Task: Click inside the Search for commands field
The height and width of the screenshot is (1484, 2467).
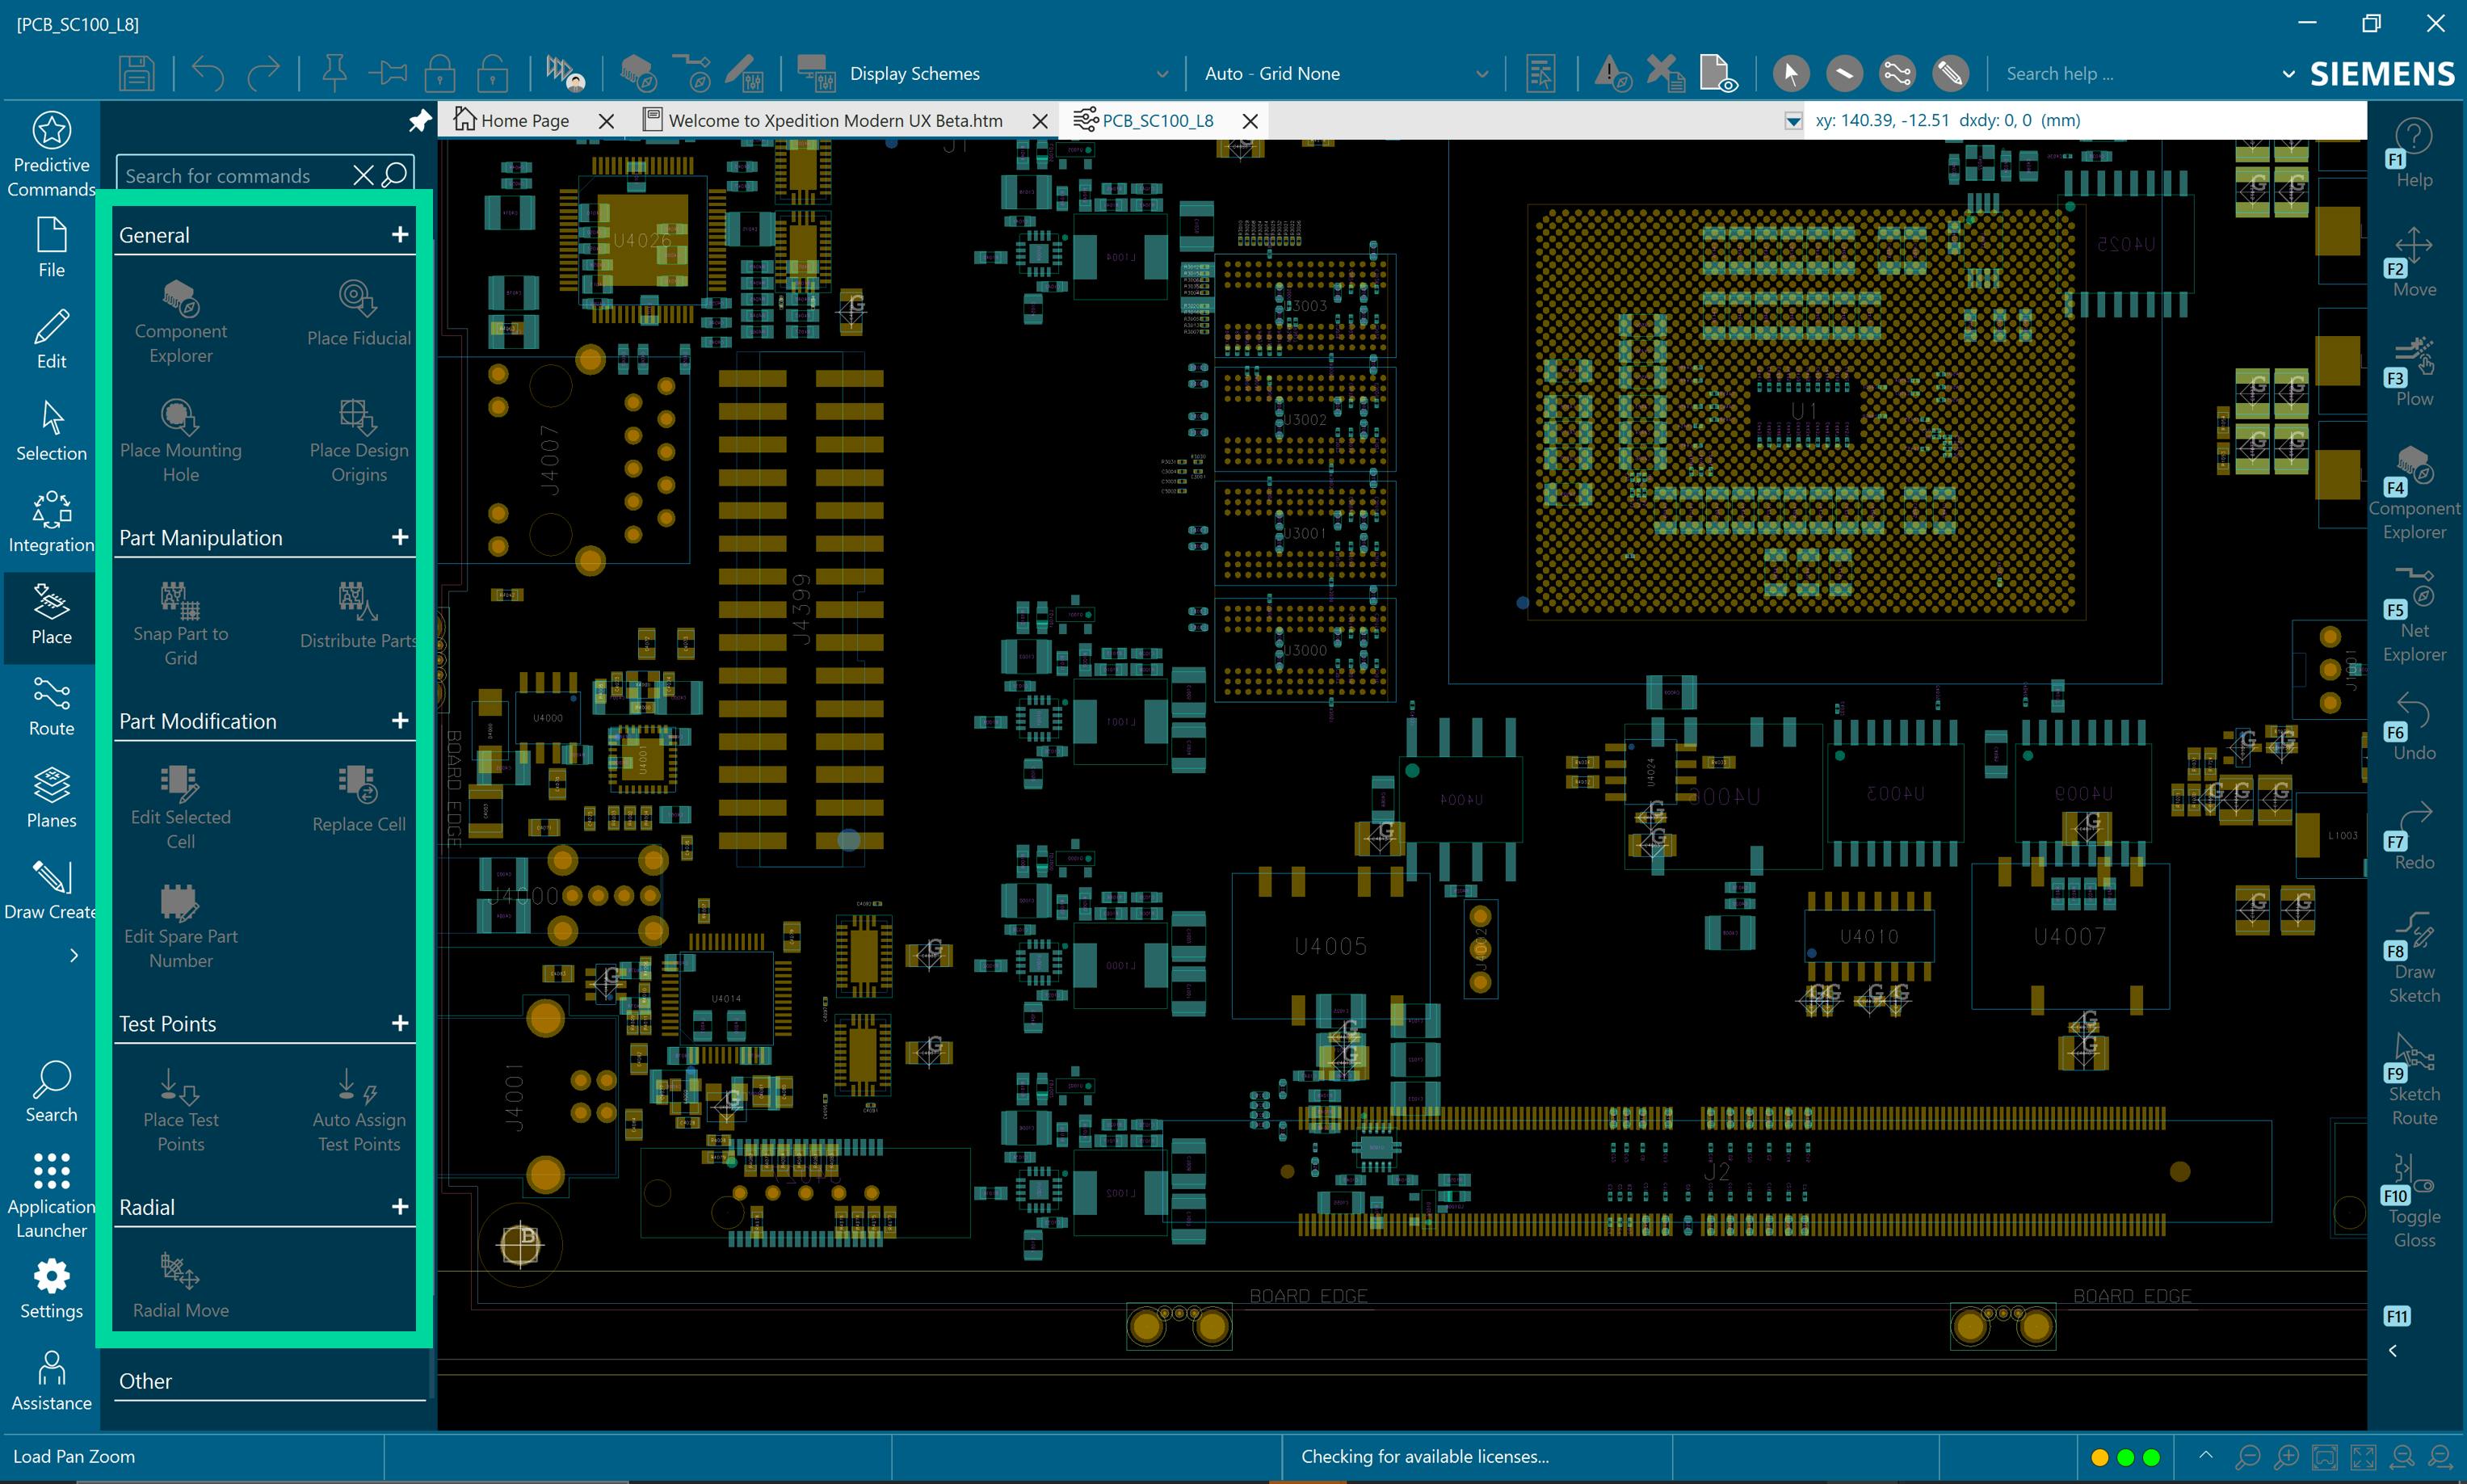Action: tap(230, 175)
